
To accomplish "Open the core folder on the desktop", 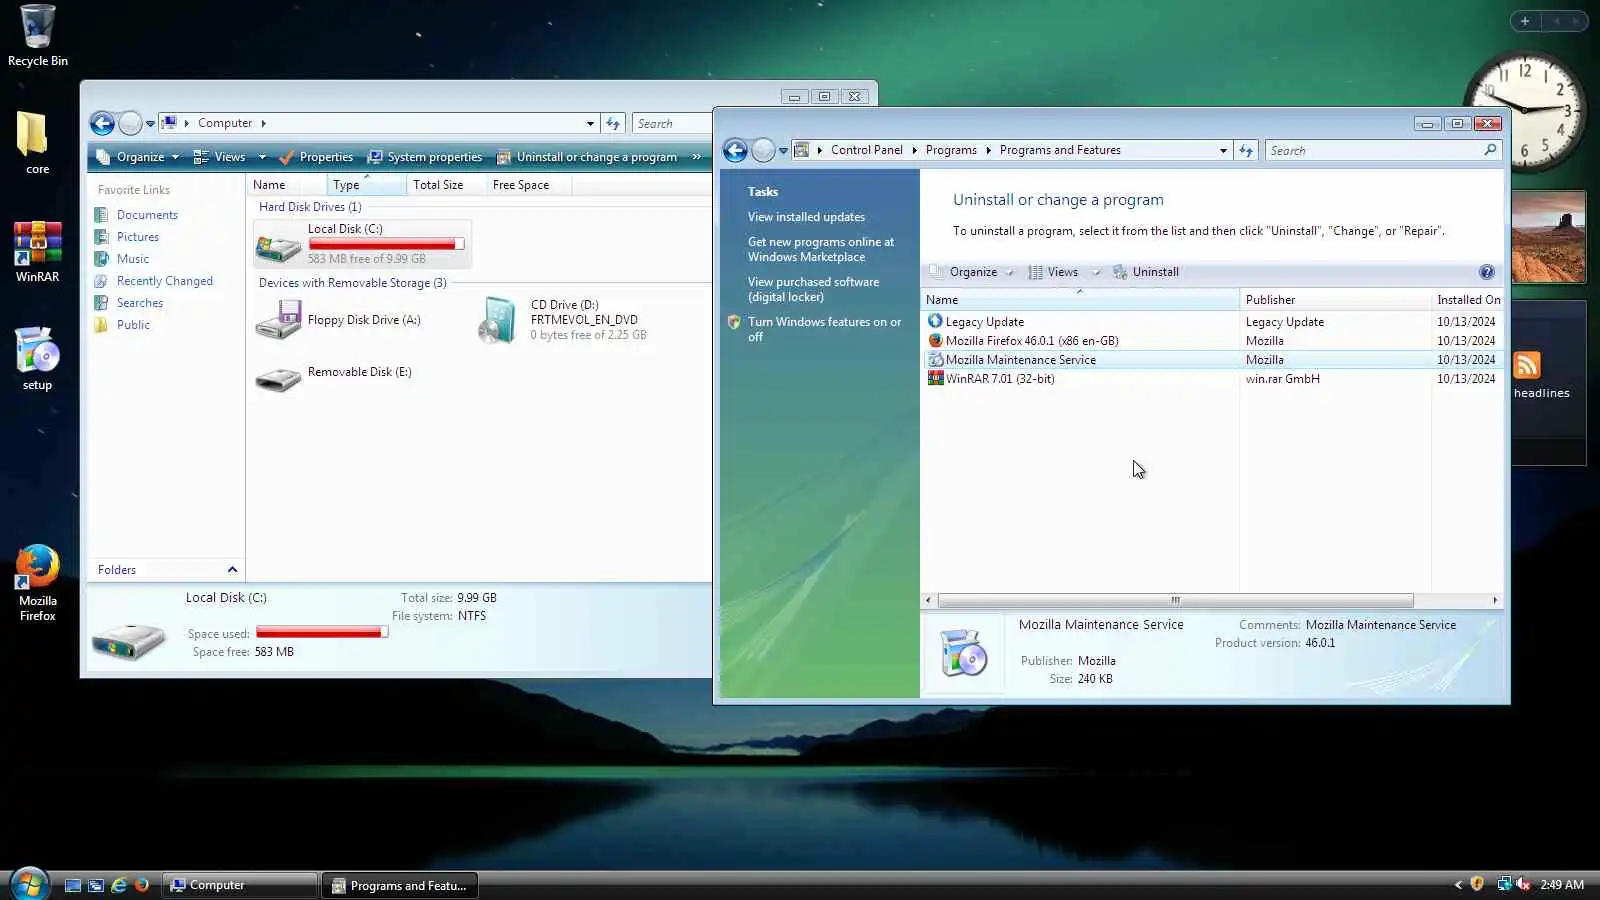I will tap(37, 143).
